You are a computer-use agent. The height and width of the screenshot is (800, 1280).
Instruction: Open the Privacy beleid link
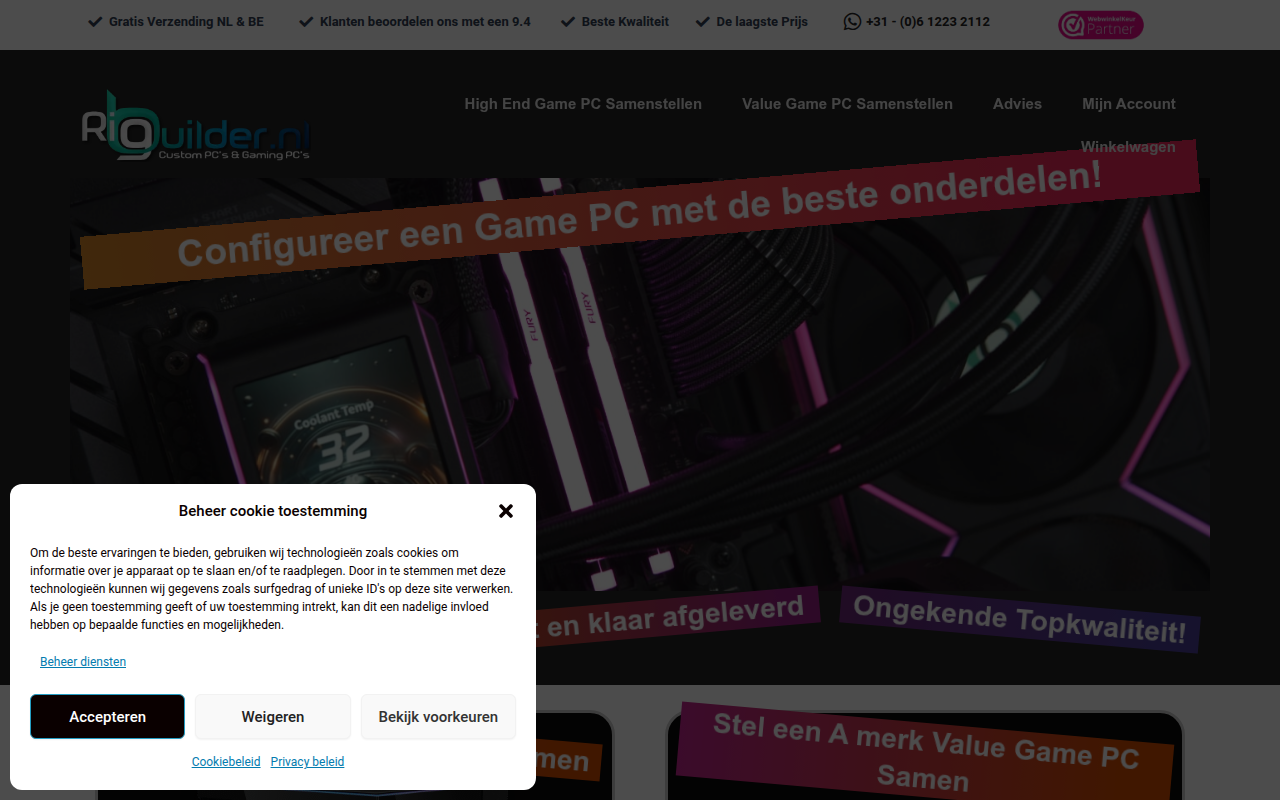pyautogui.click(x=307, y=762)
